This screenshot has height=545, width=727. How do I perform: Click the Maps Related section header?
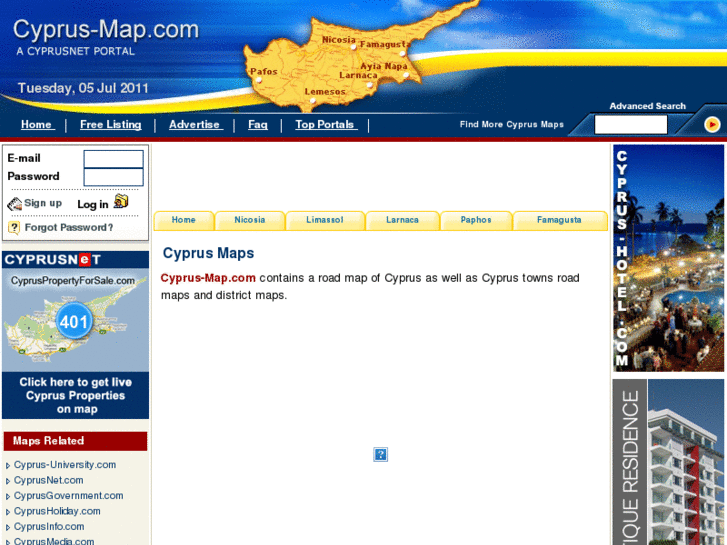click(75, 441)
